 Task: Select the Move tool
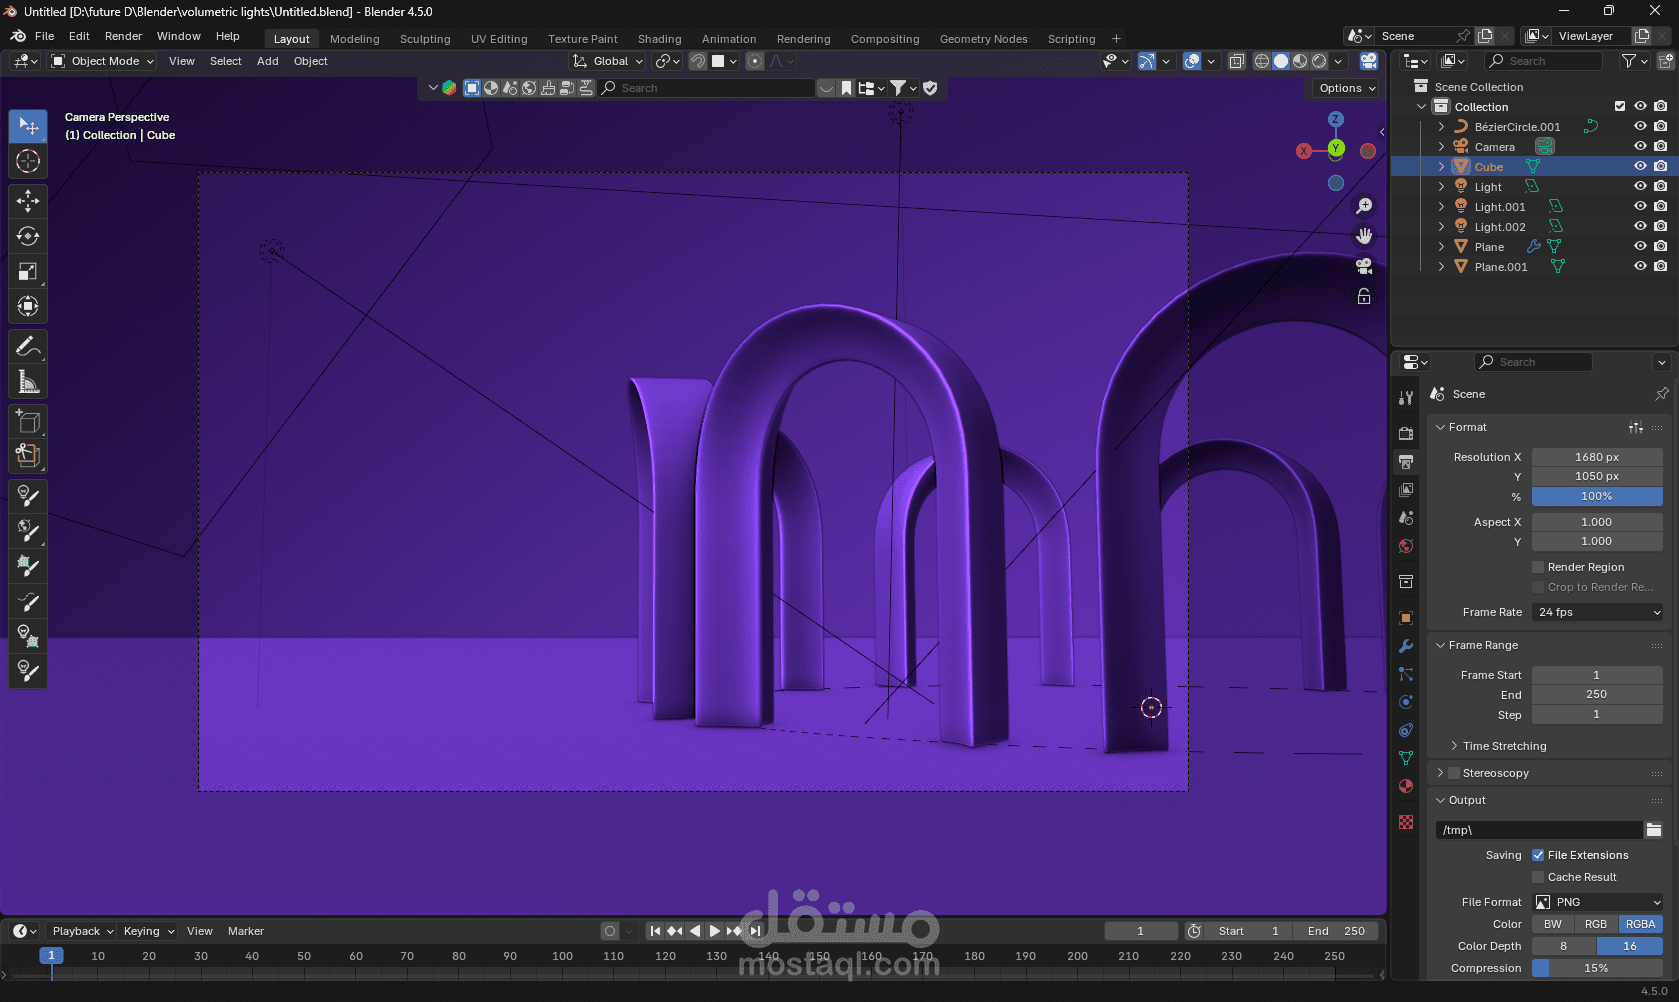28,201
